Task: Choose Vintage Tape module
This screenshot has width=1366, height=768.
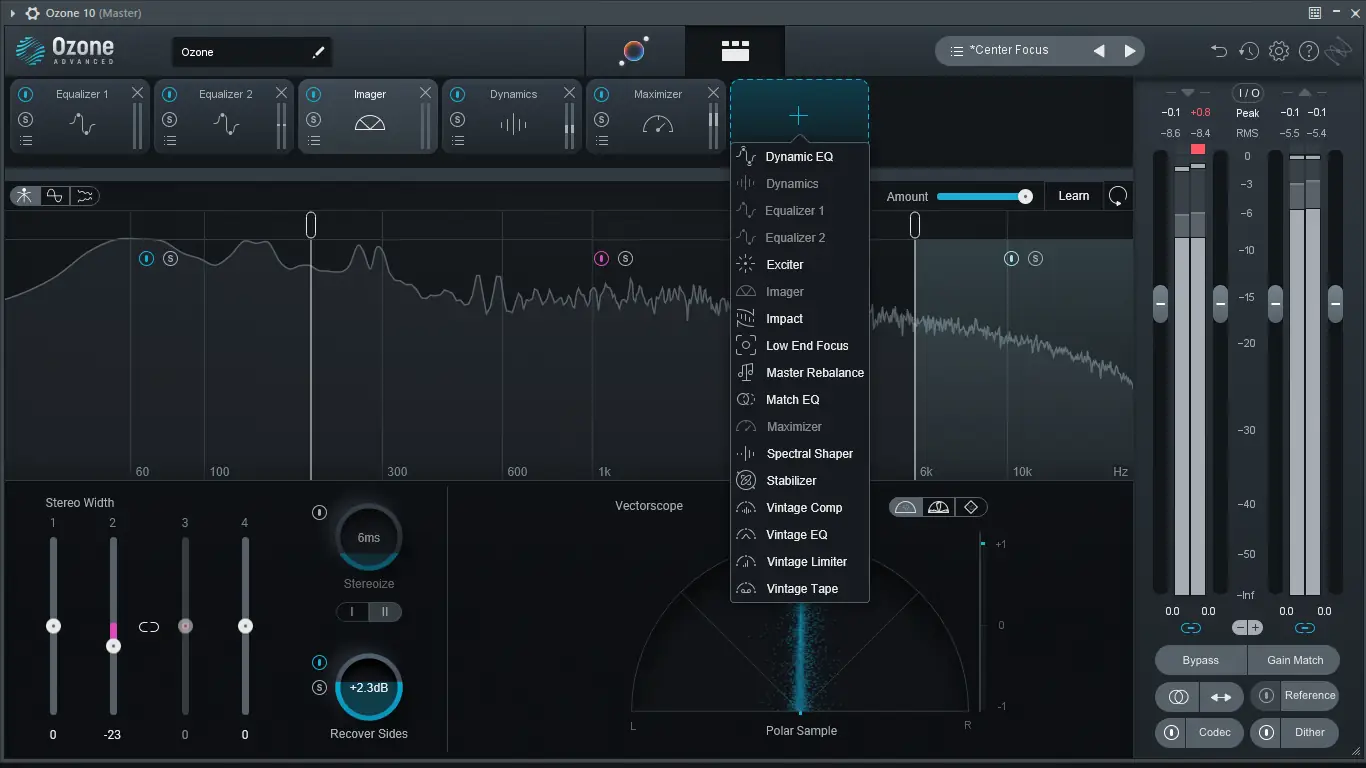Action: 800,589
